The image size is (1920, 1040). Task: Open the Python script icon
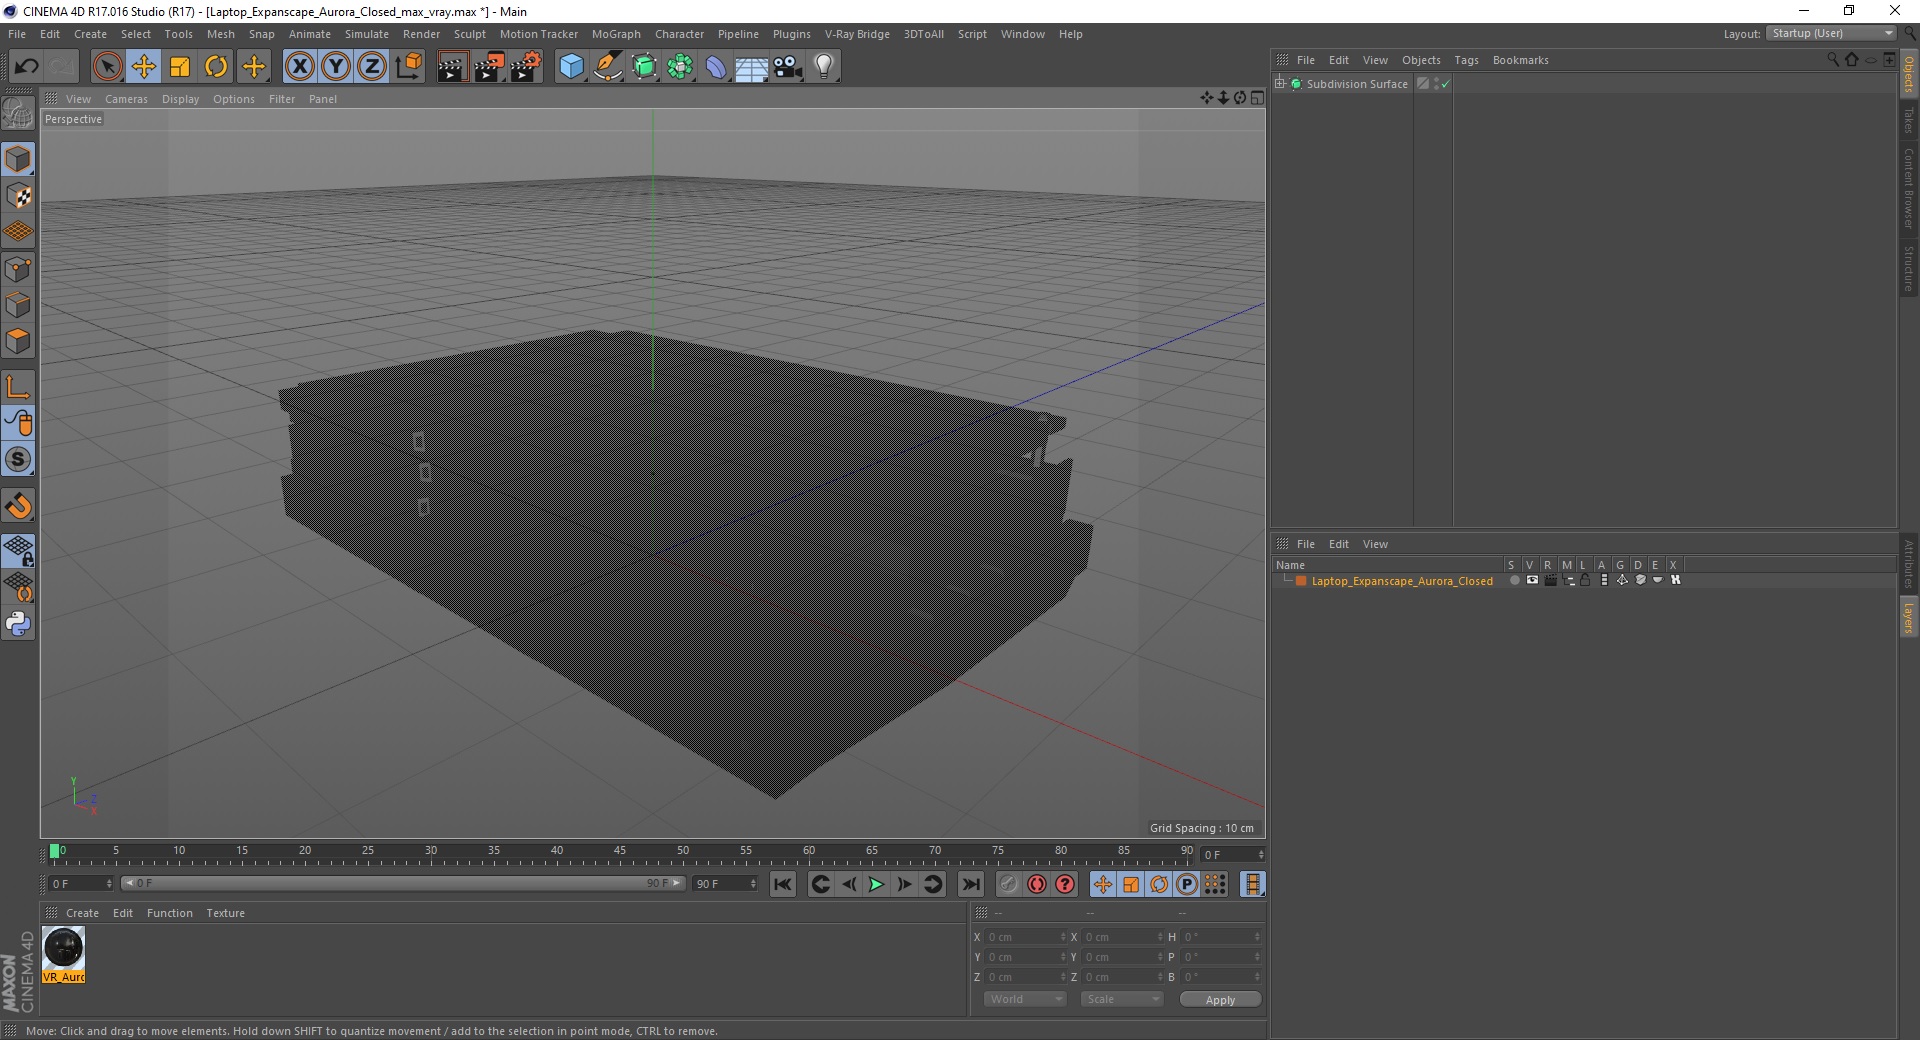point(18,624)
